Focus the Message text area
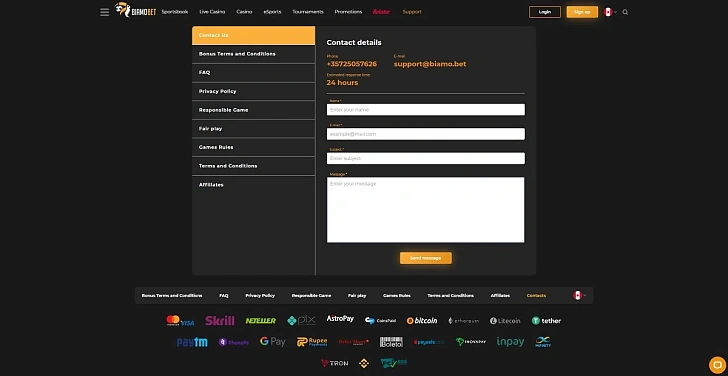728x376 pixels. coord(426,210)
